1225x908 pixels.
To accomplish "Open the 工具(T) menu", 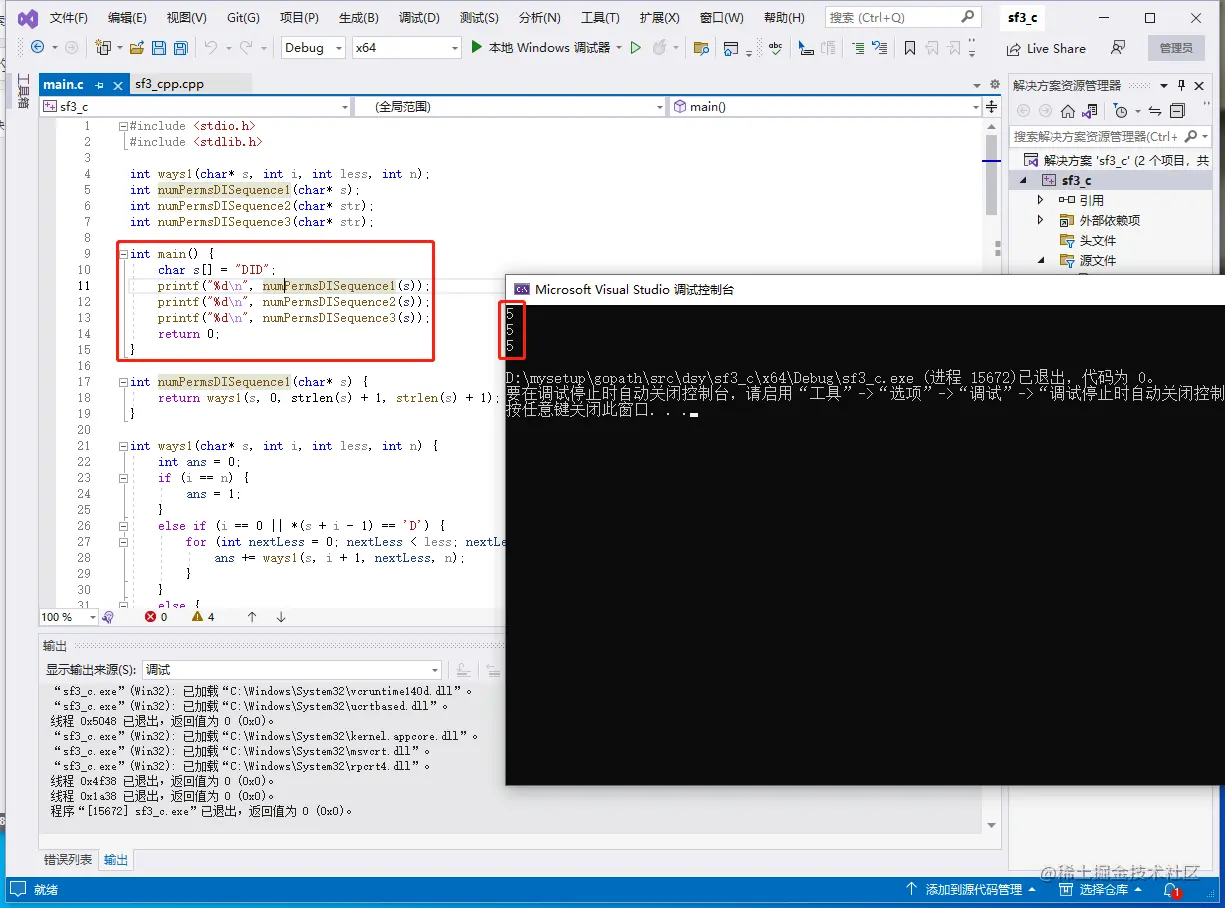I will click(600, 18).
